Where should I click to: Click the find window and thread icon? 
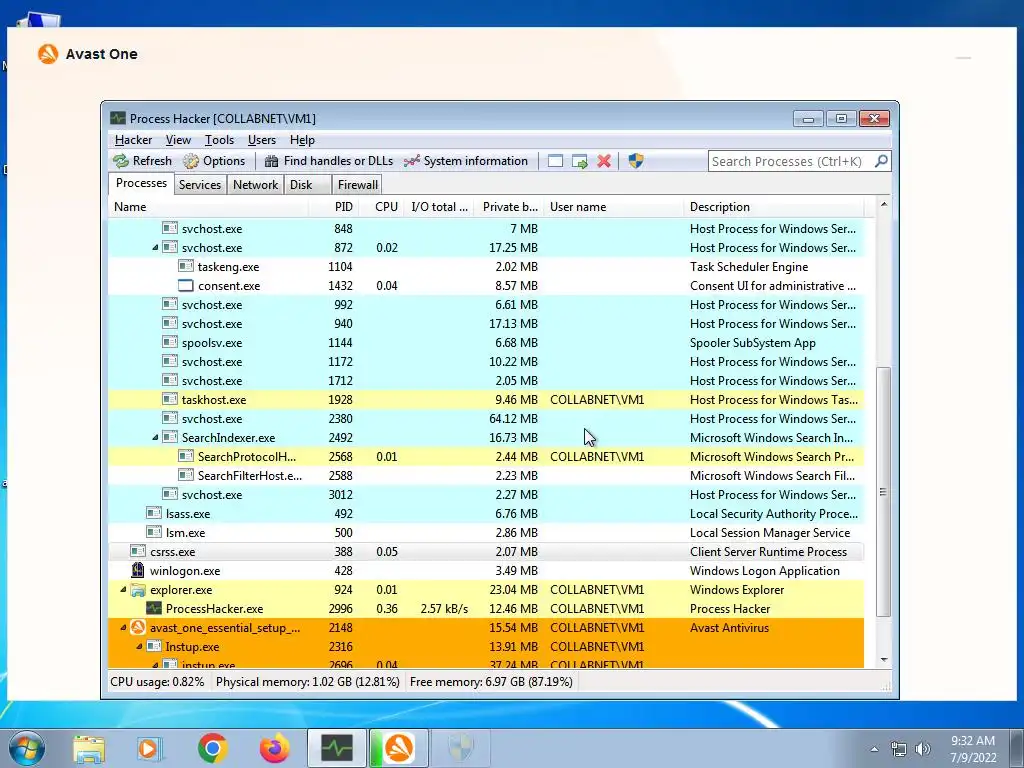pyautogui.click(x=579, y=161)
